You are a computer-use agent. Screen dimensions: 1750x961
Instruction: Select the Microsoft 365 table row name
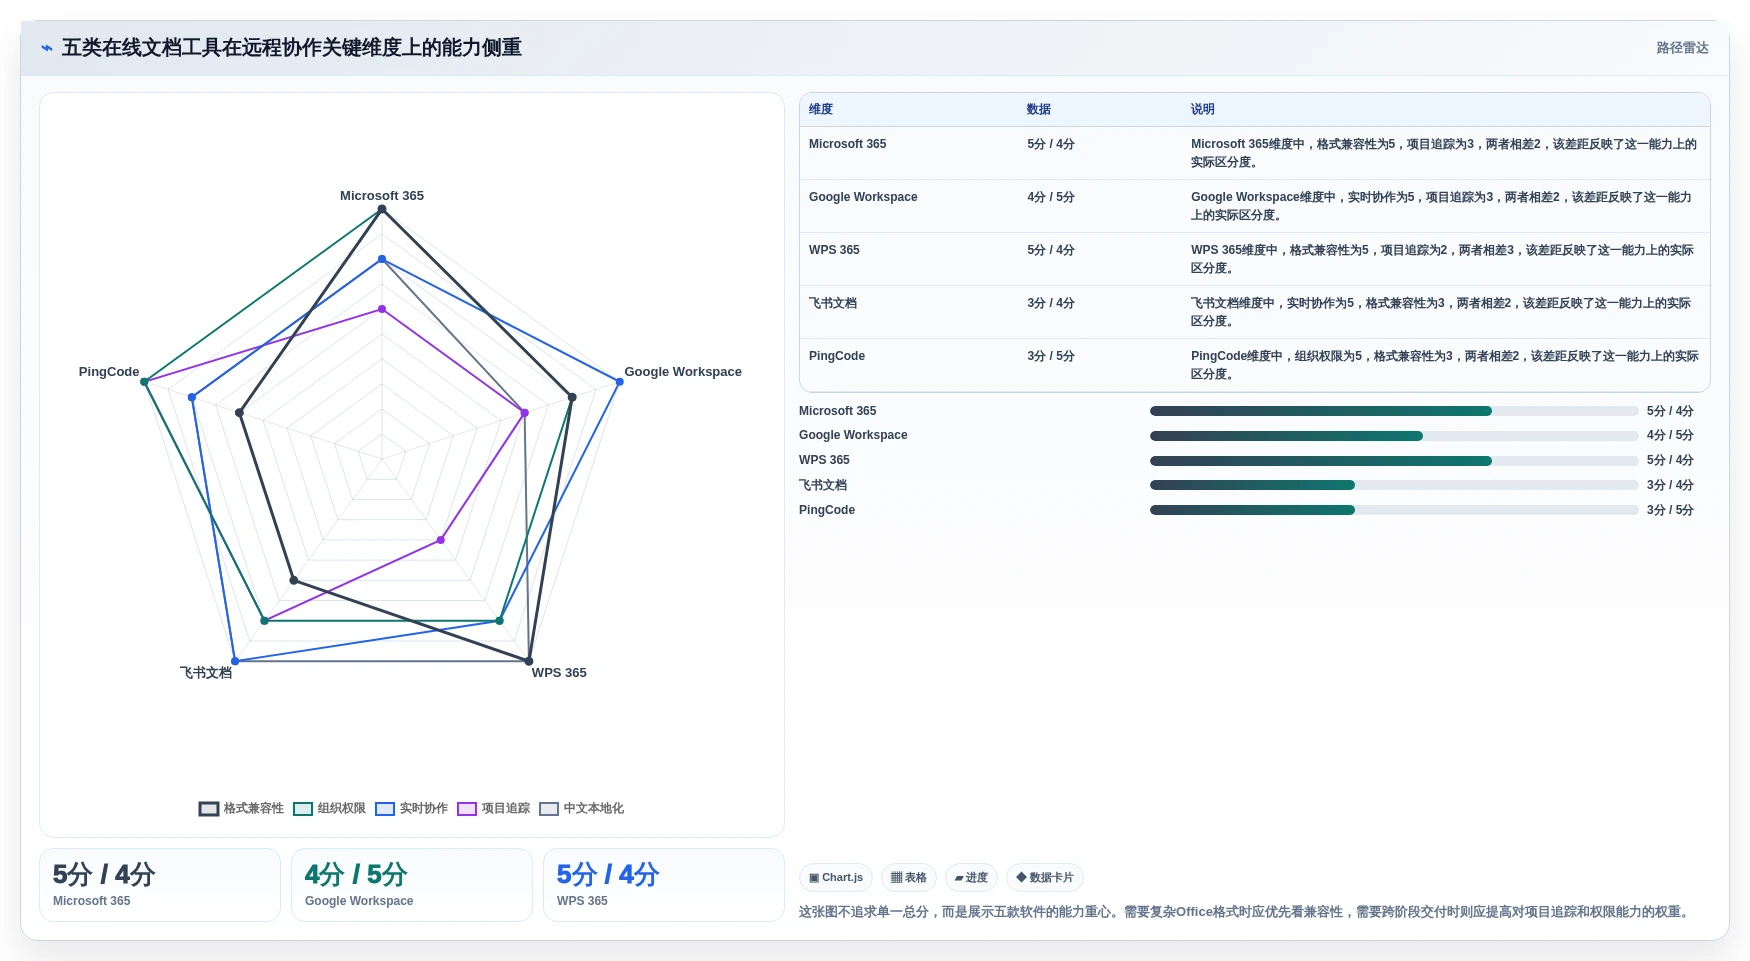[847, 144]
